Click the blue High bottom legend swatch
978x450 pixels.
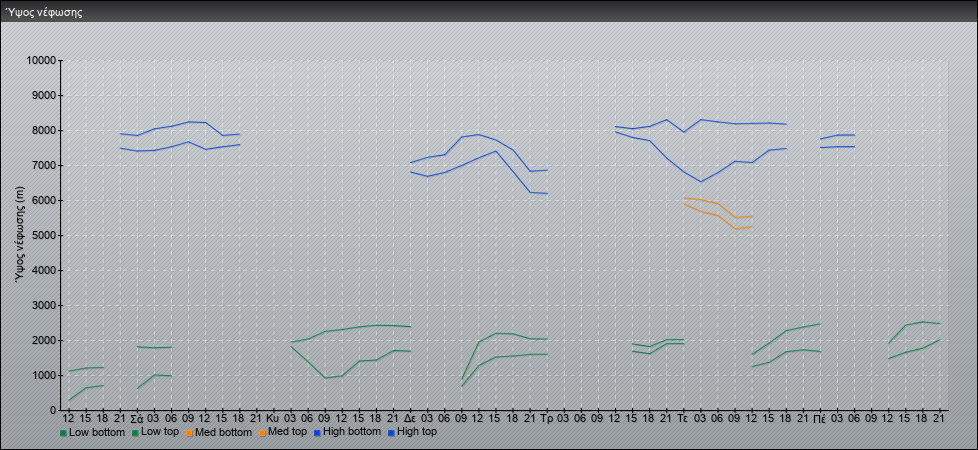coord(317,433)
